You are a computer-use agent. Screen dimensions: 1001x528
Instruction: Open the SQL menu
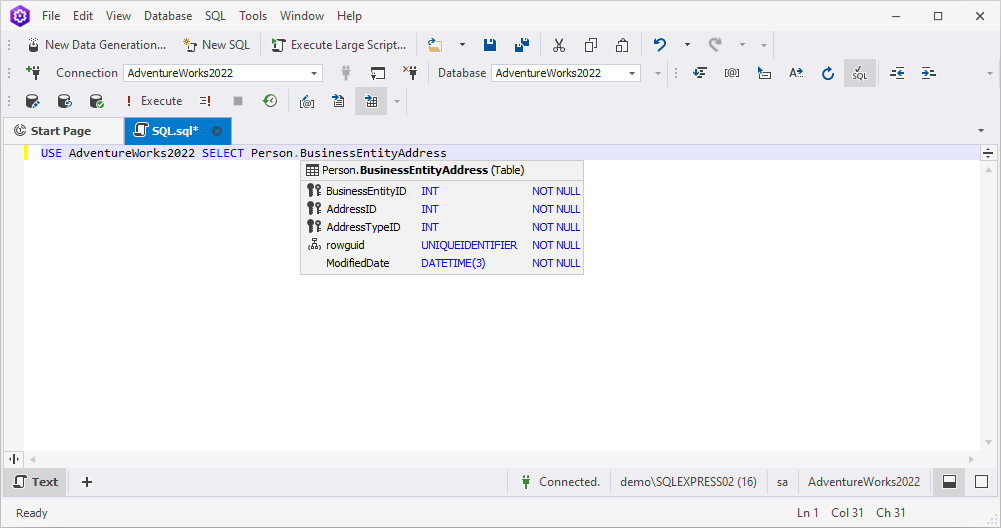click(215, 16)
